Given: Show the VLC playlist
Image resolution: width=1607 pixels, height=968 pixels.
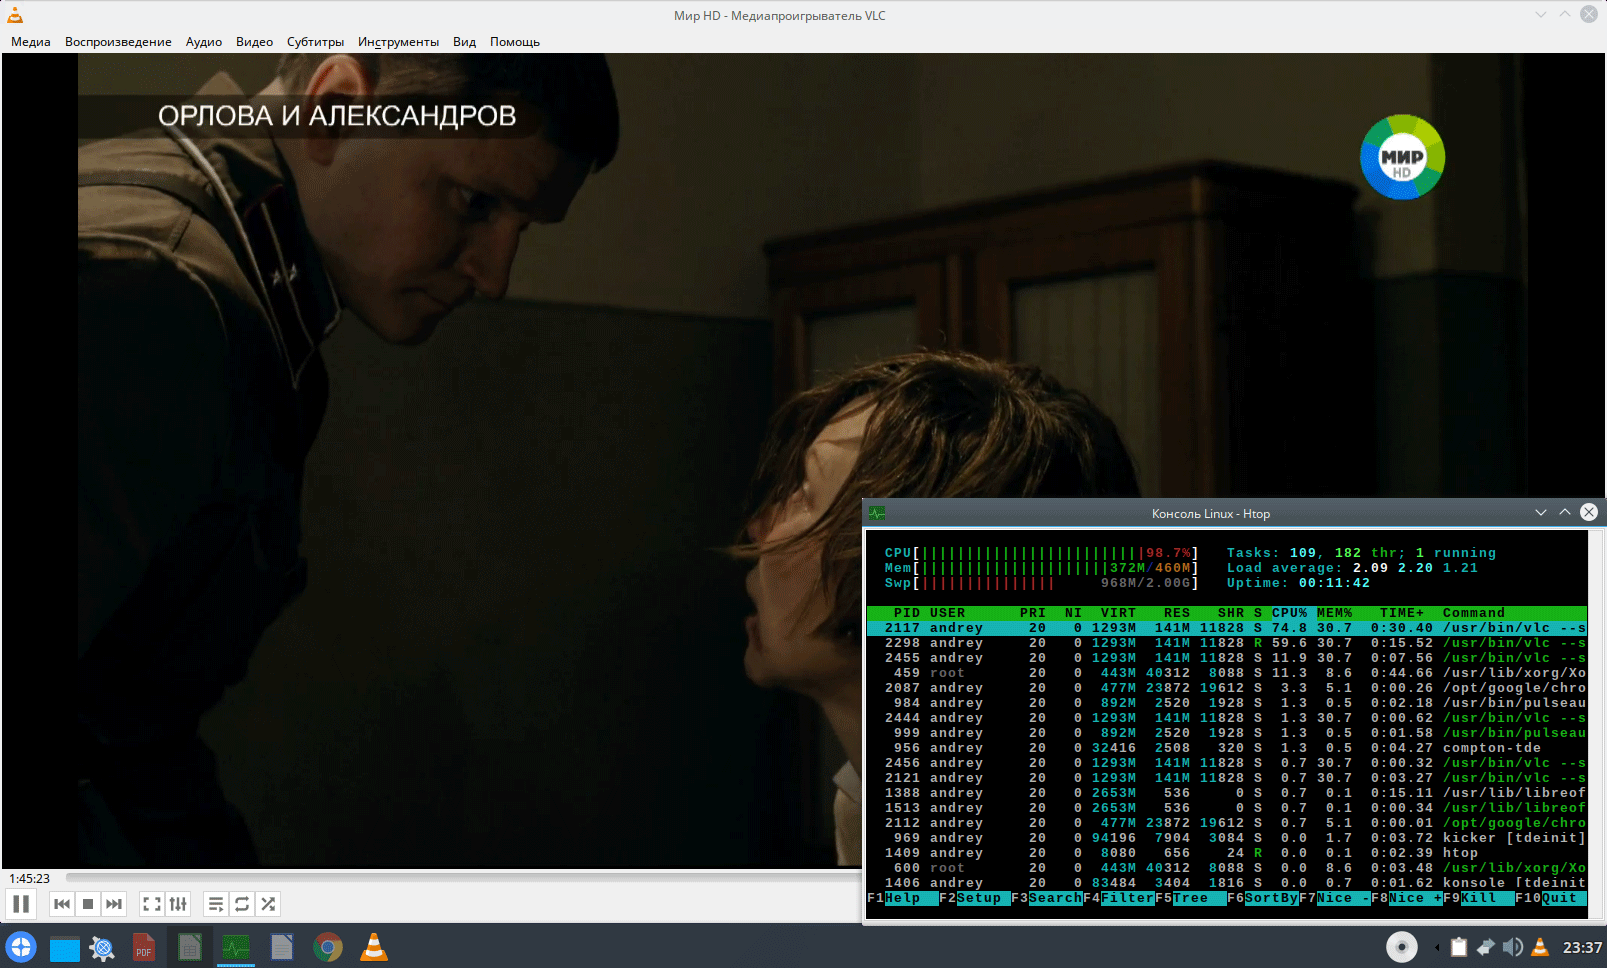Looking at the screenshot, I should 216,904.
